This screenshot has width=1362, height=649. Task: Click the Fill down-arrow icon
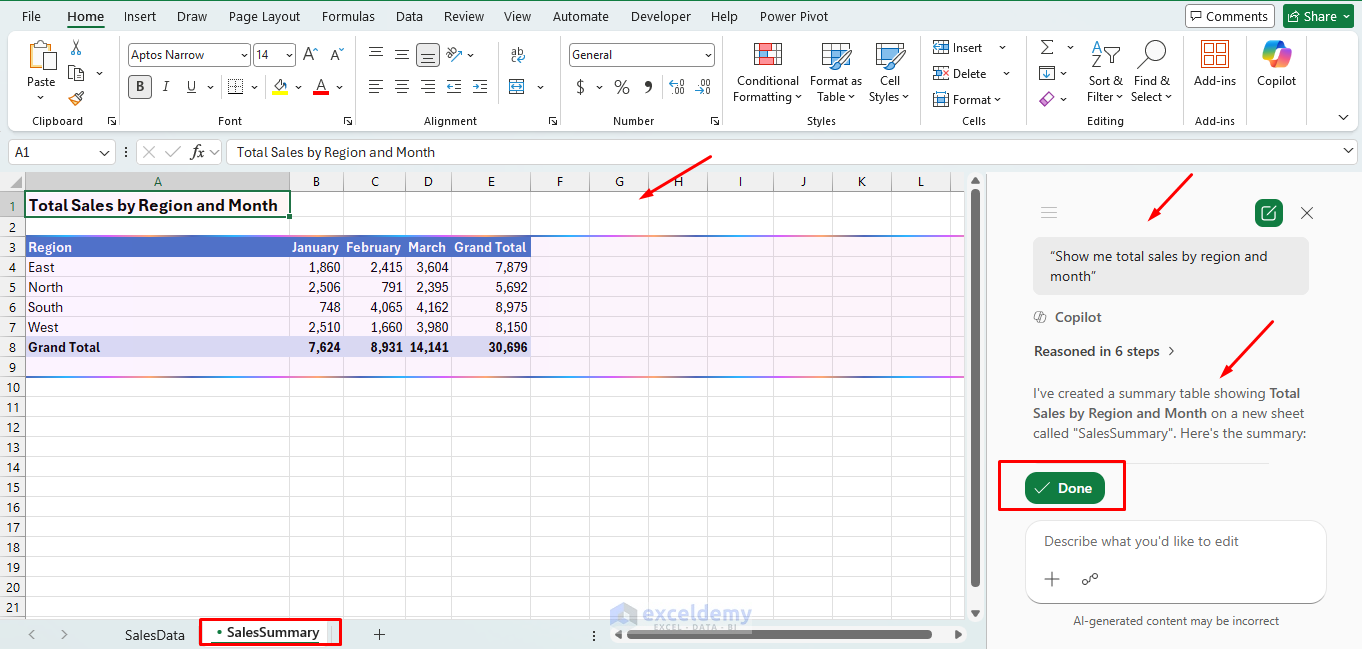click(x=1047, y=73)
